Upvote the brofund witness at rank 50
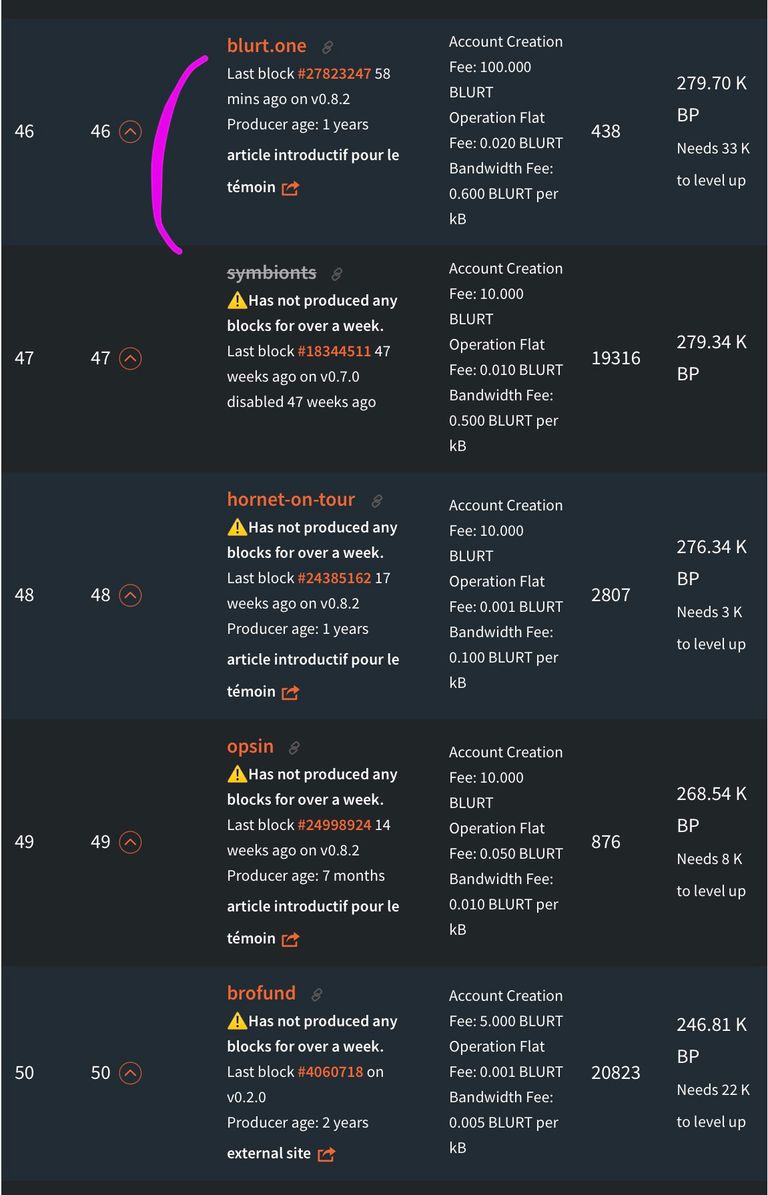The image size is (768, 1195). 130,1074
